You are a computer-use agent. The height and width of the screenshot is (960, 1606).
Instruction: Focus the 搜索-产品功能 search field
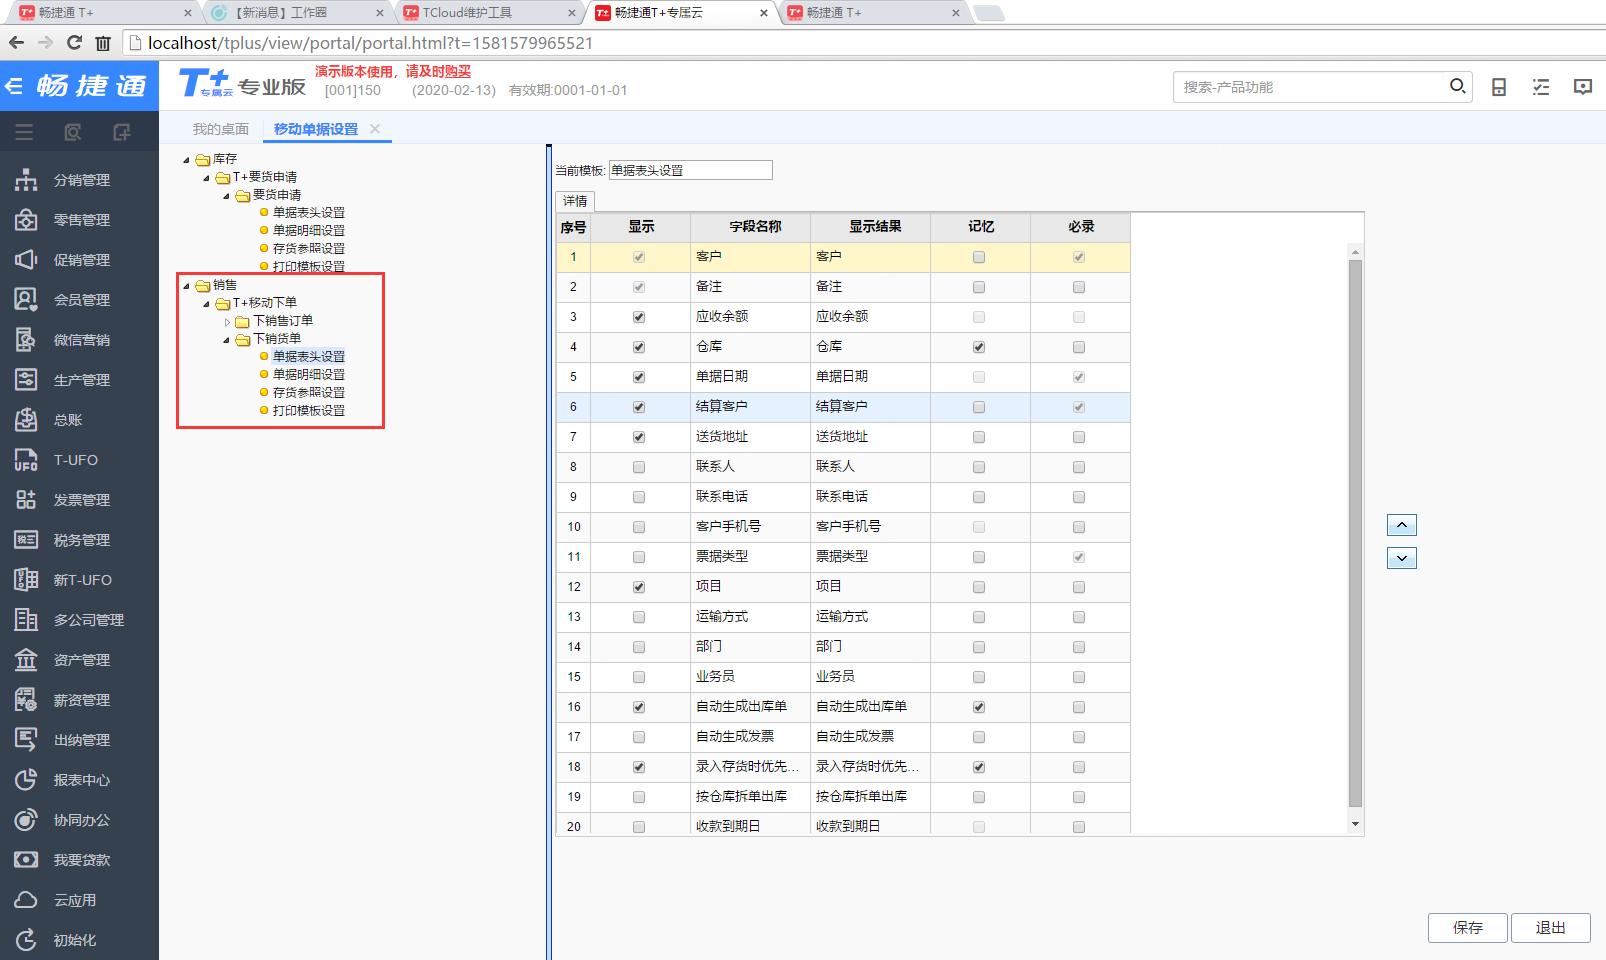[x=1310, y=87]
